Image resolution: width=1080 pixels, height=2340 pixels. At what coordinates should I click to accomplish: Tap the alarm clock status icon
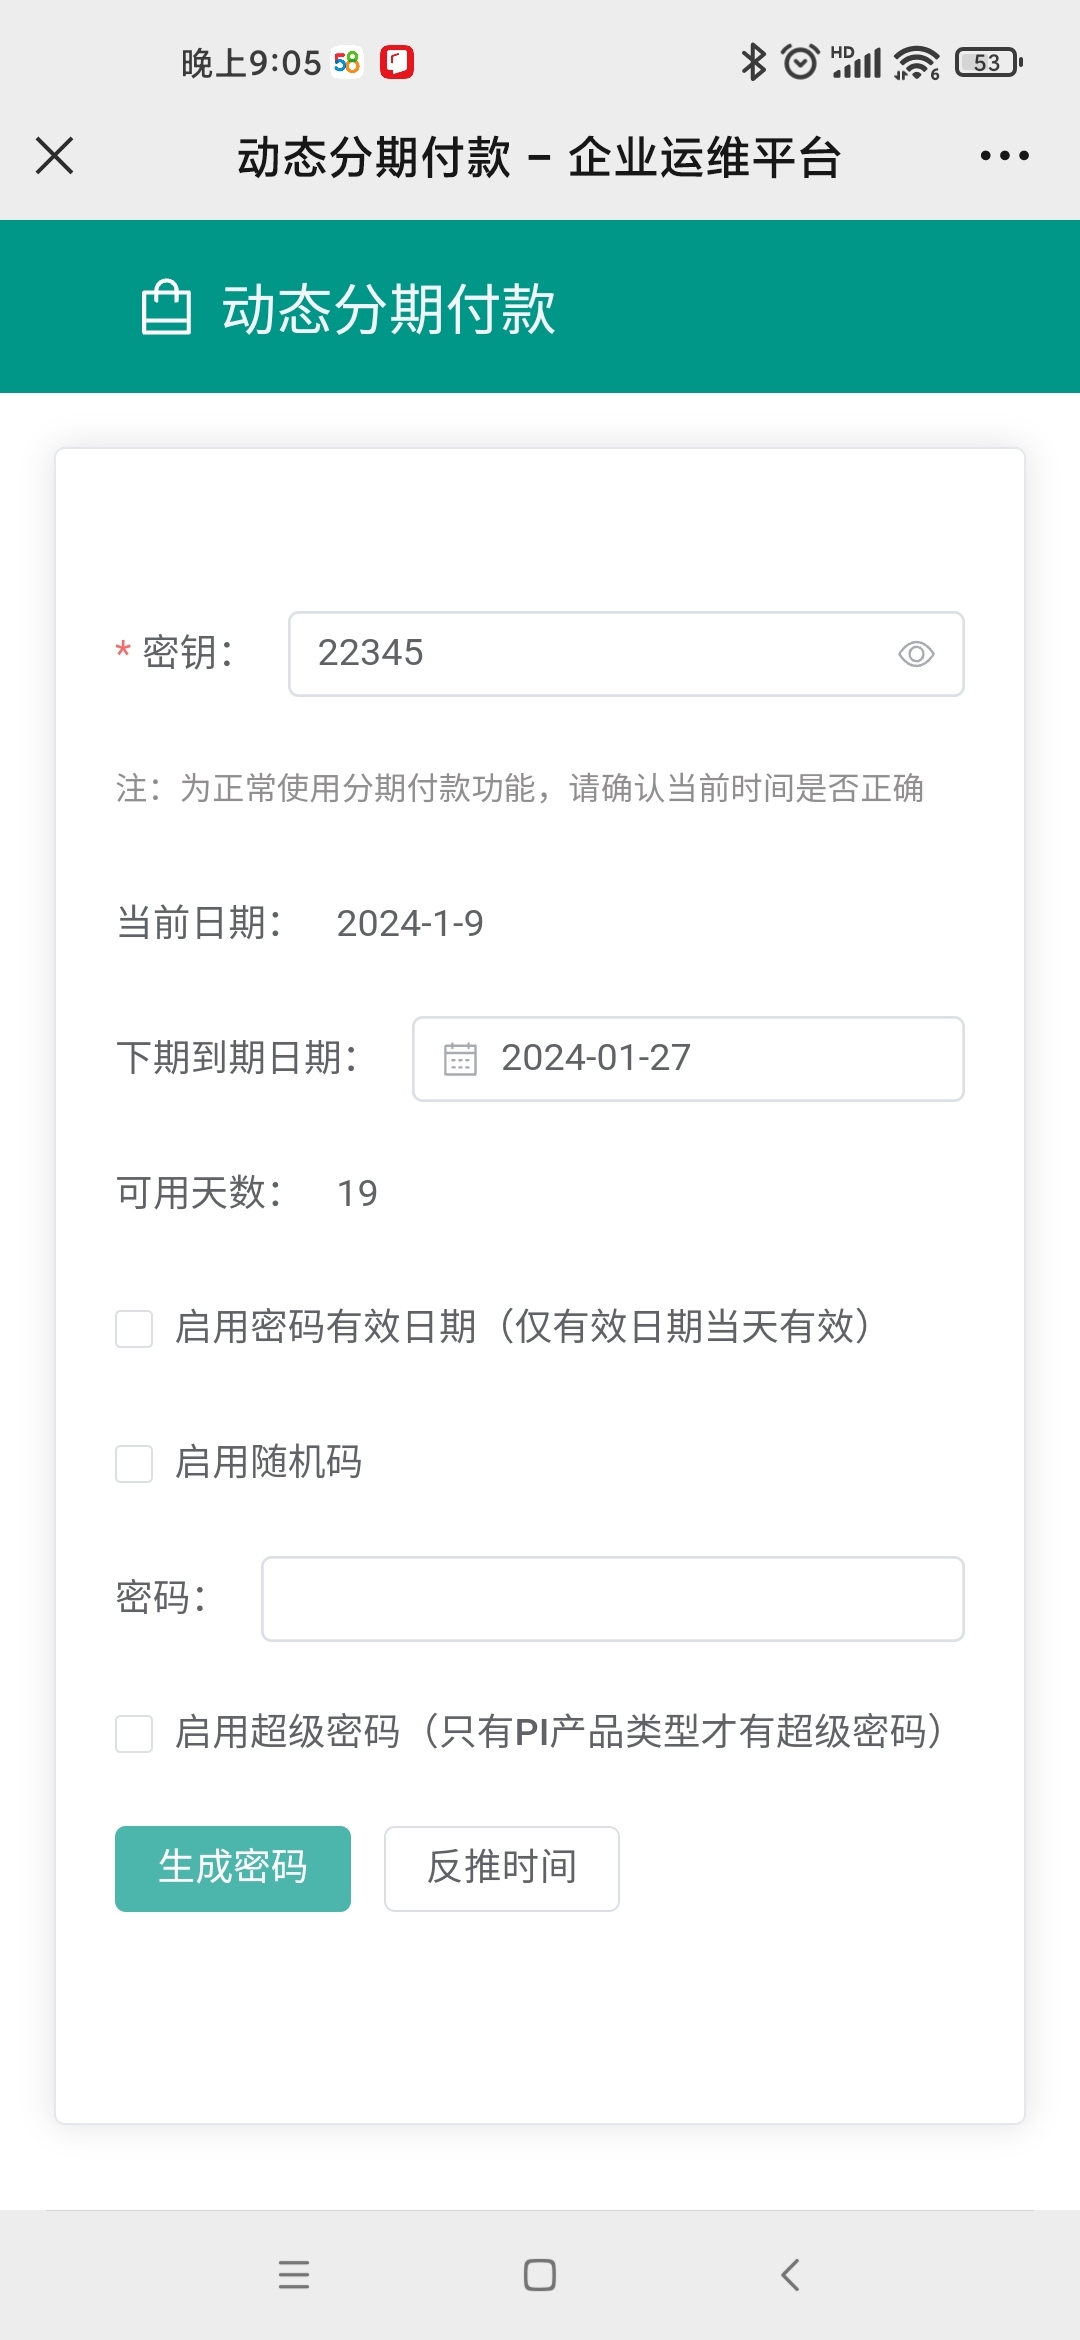click(x=800, y=62)
